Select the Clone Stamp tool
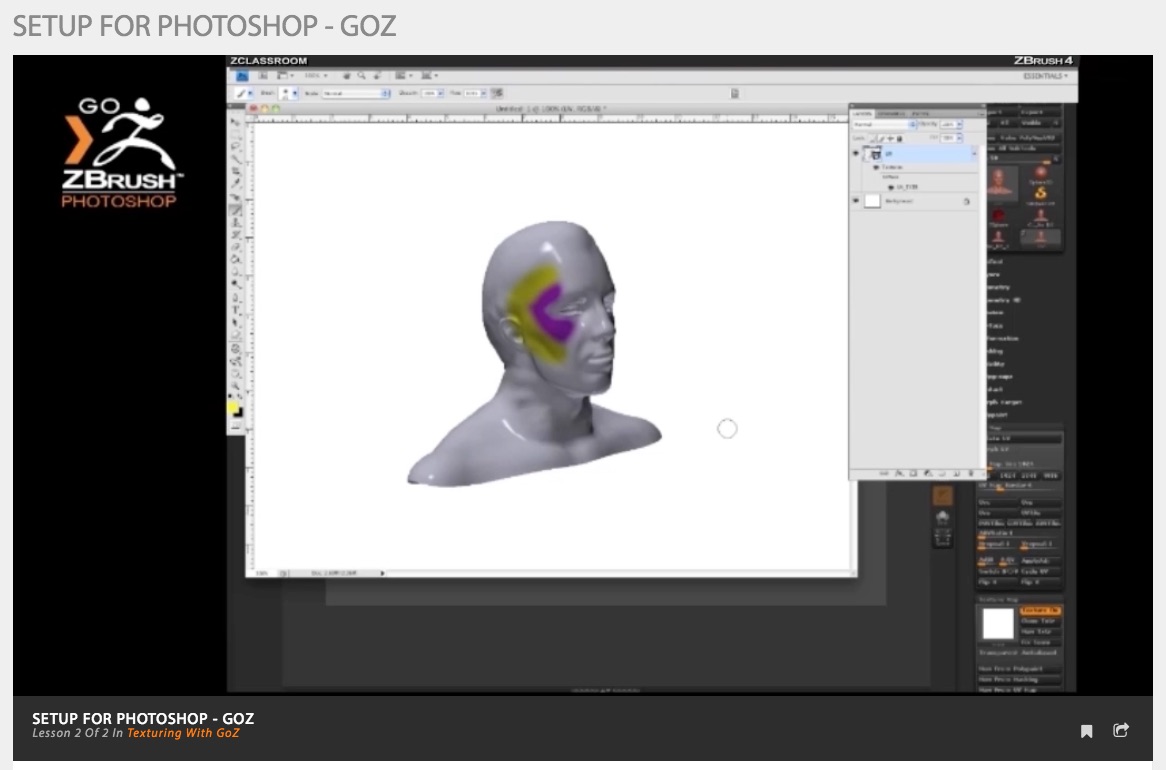This screenshot has width=1166, height=770. click(x=236, y=223)
